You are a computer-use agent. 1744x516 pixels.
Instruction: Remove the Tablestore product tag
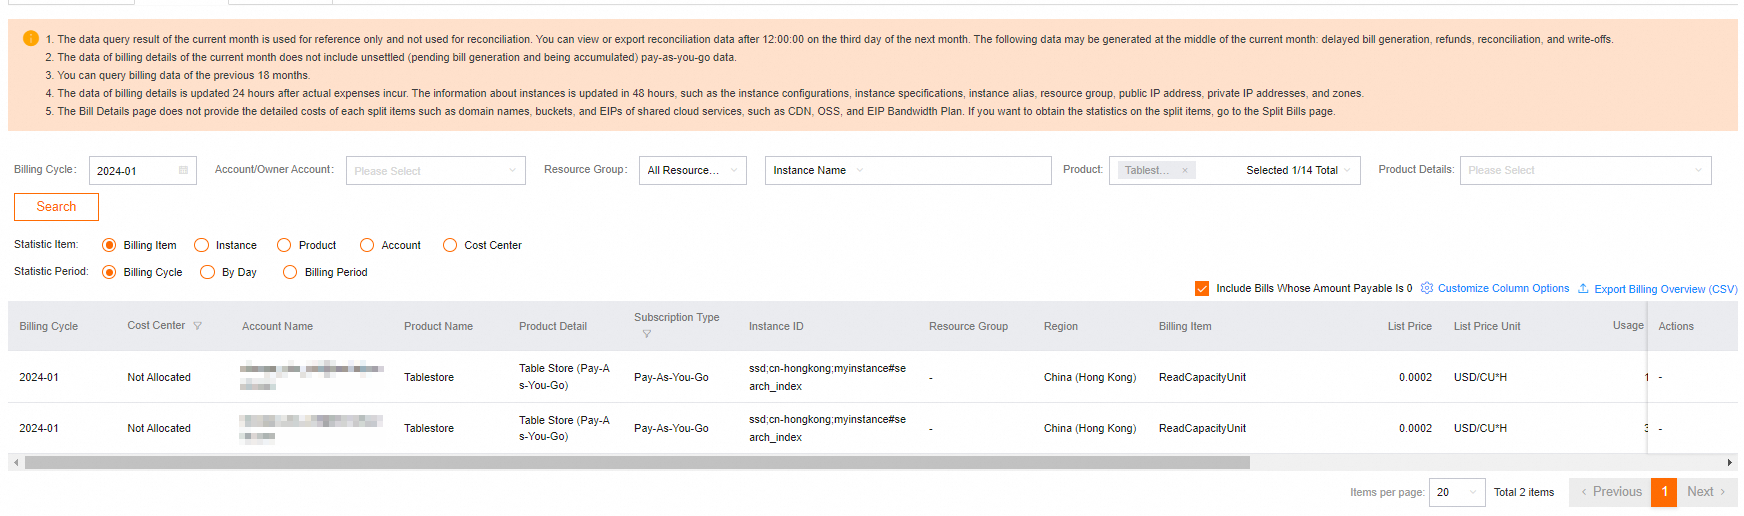pyautogui.click(x=1185, y=171)
